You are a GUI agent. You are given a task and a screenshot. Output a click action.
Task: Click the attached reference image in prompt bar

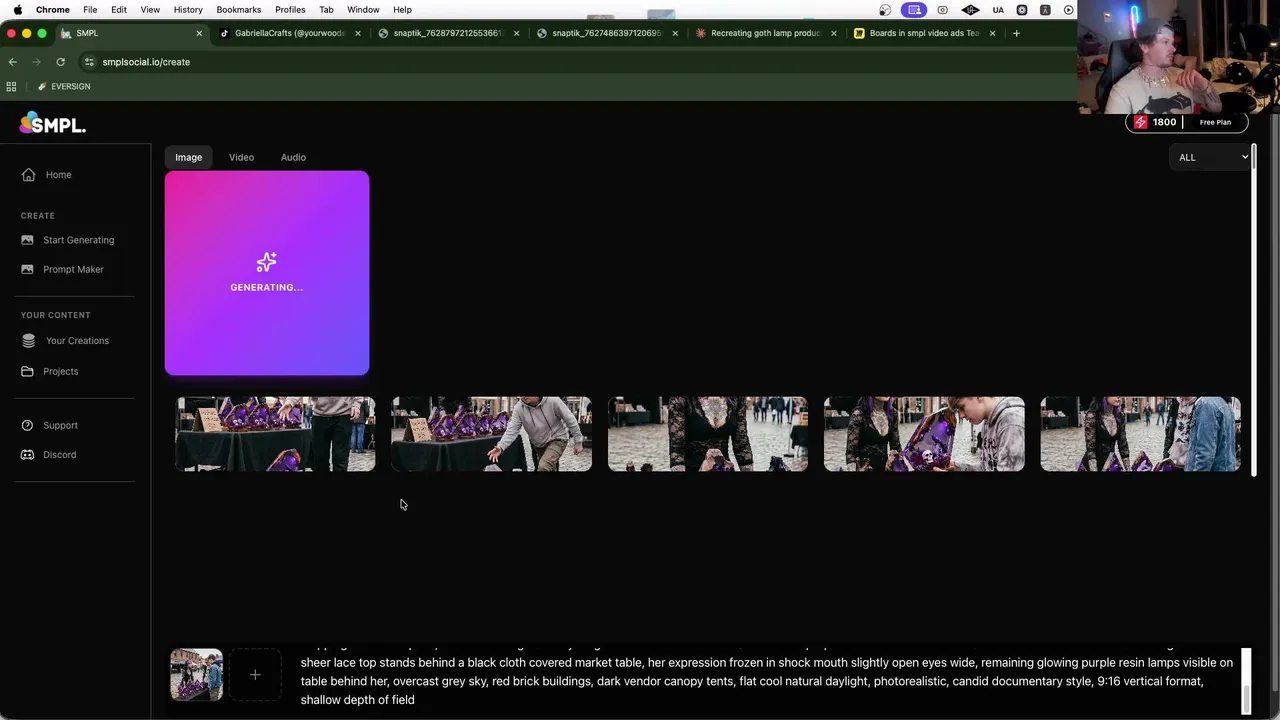click(196, 675)
